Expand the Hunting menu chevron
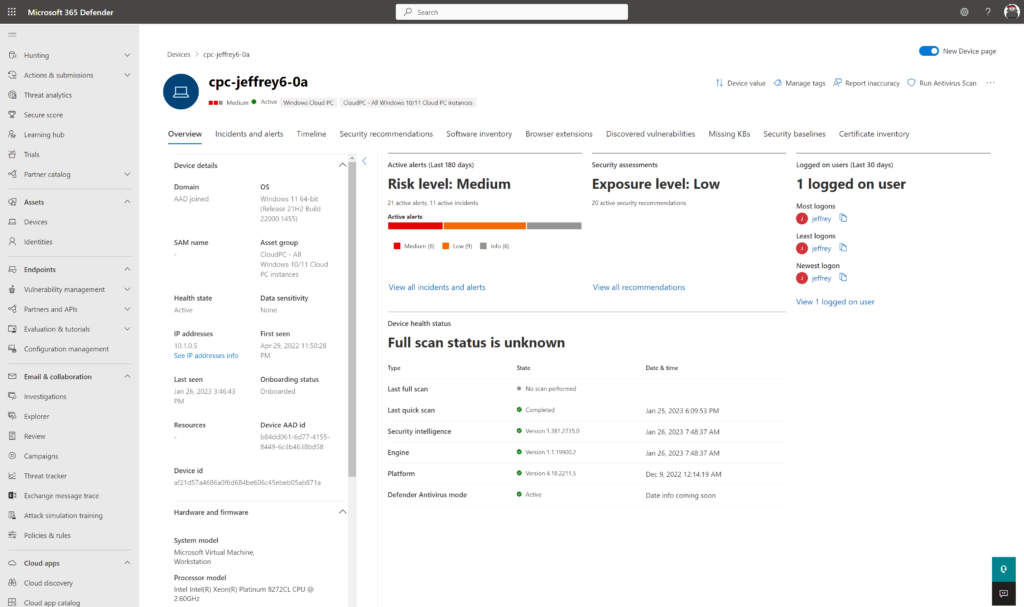Image resolution: width=1024 pixels, height=607 pixels. coord(127,55)
